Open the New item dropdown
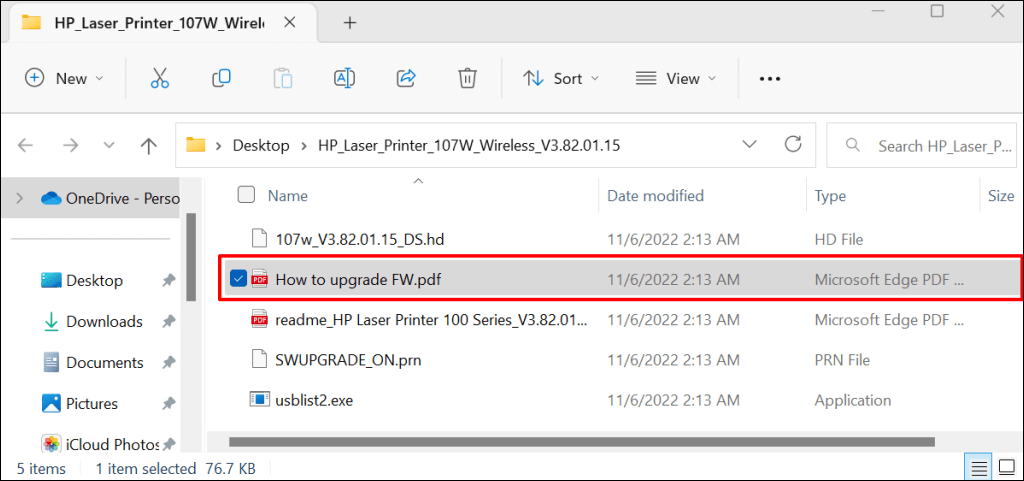 [64, 78]
